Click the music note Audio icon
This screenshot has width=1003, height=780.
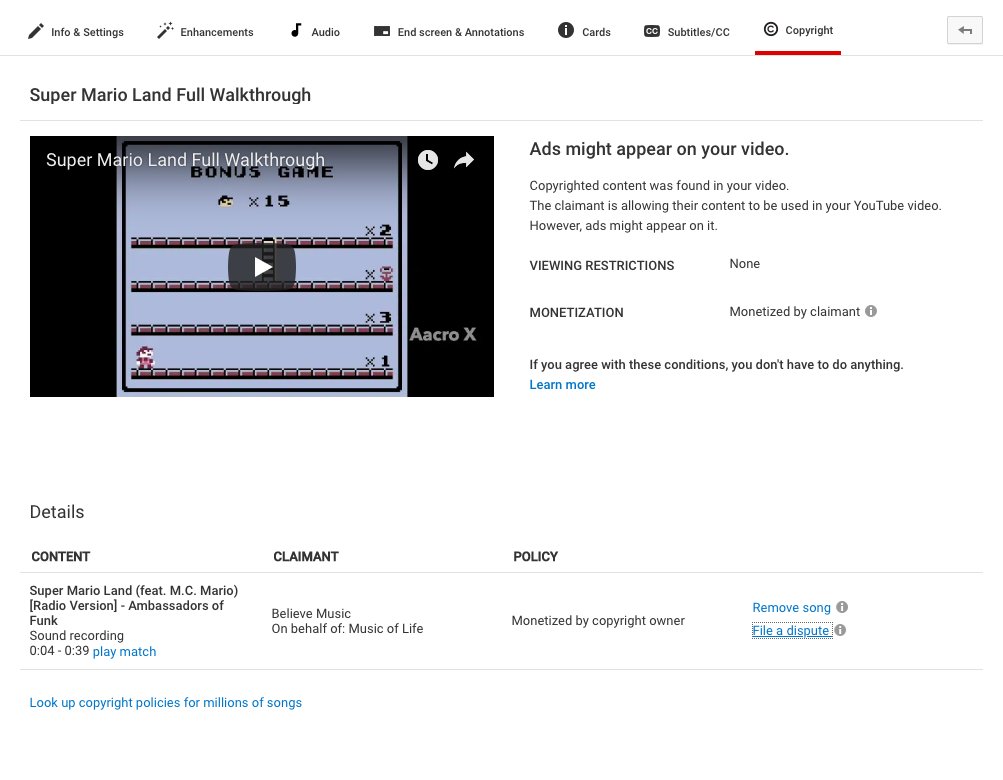(x=296, y=30)
